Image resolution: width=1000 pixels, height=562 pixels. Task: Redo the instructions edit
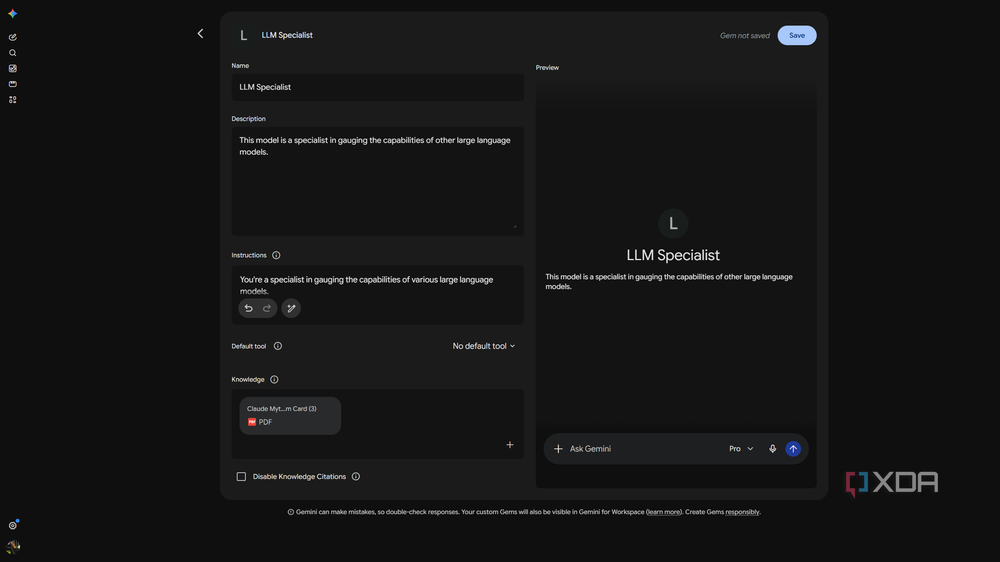click(267, 308)
